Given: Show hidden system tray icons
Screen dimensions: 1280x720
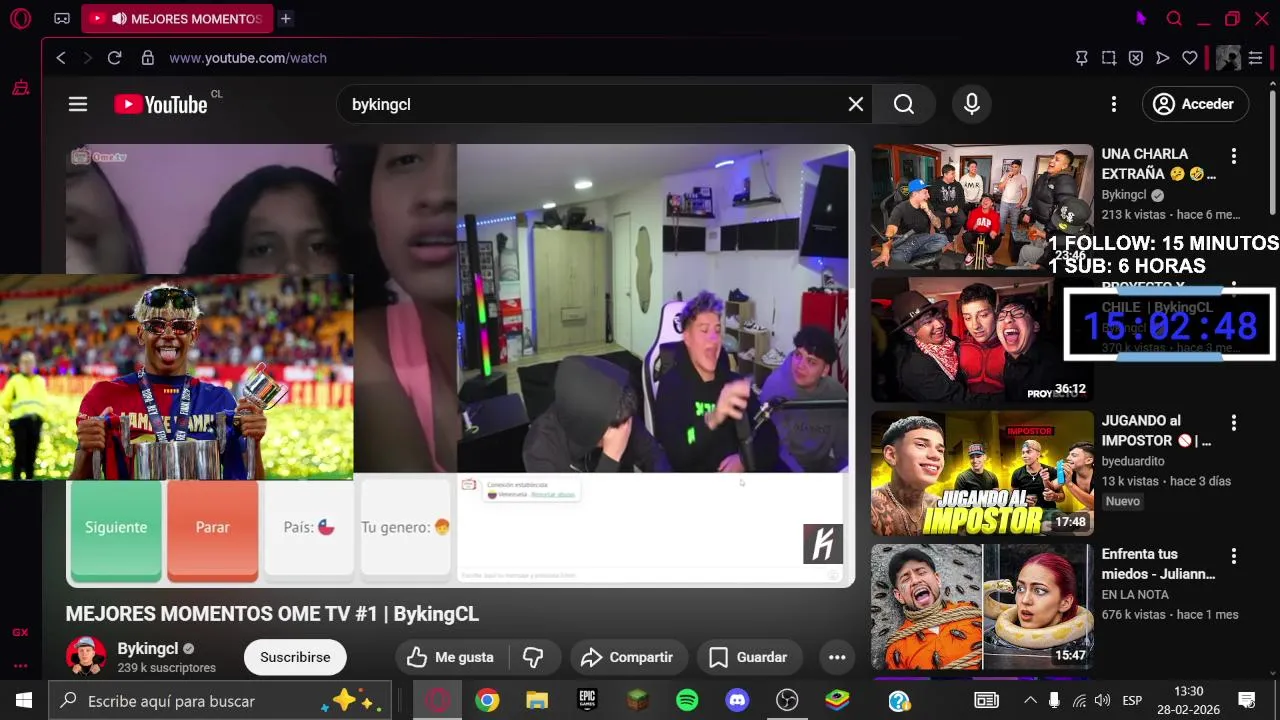Looking at the screenshot, I should pos(1030,701).
